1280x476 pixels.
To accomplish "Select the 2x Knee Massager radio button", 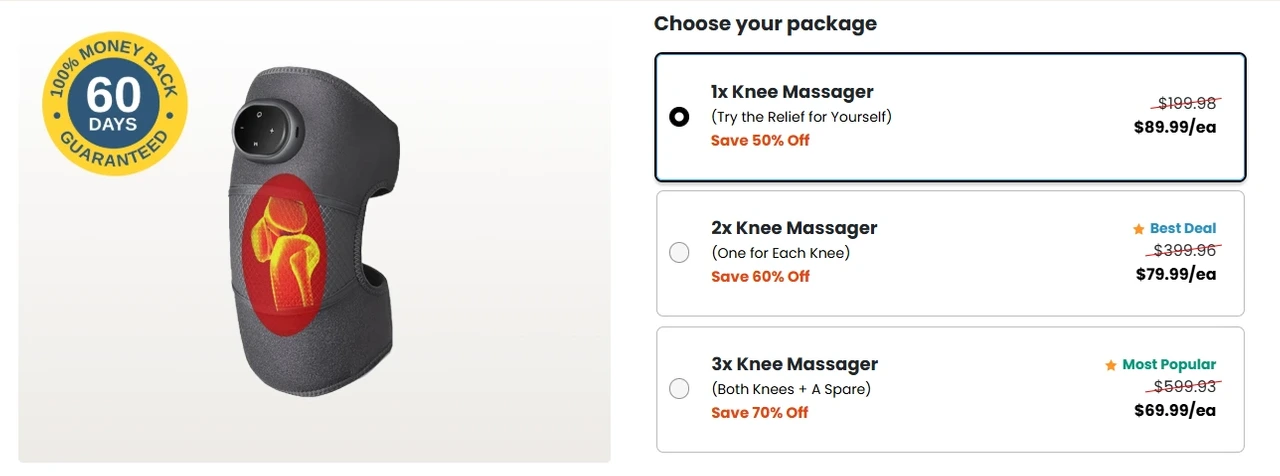I will [679, 253].
